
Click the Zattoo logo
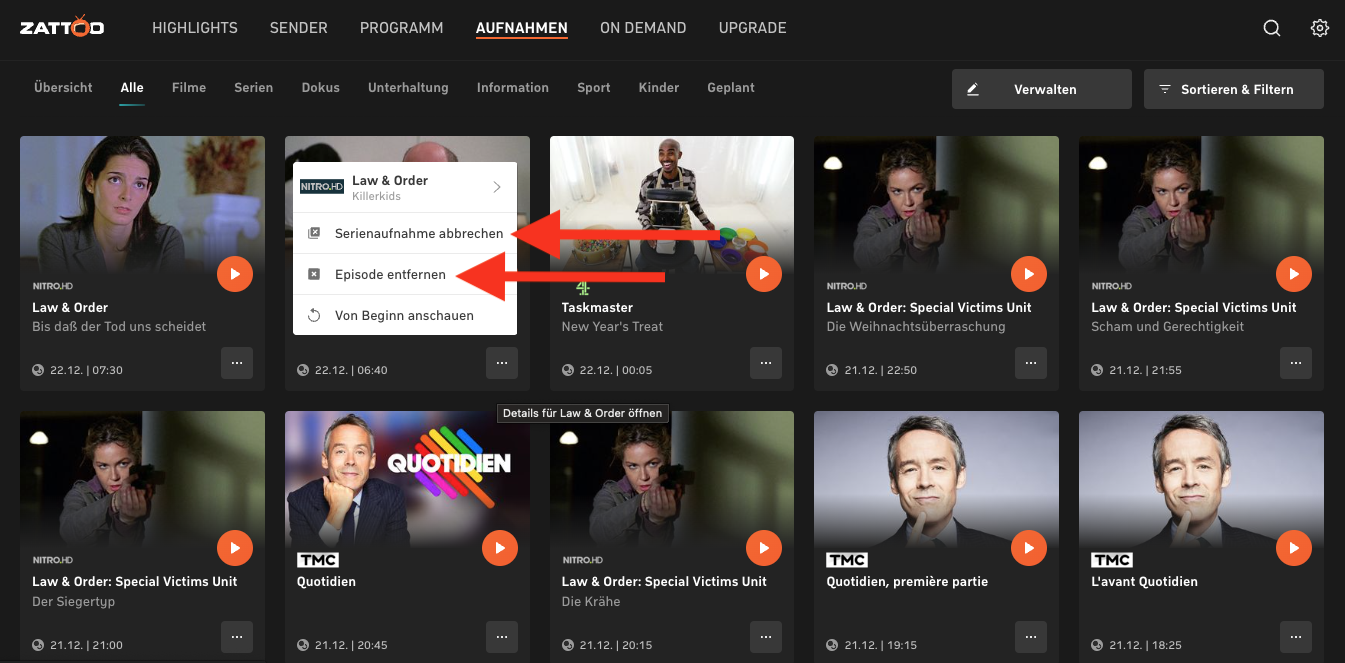[62, 28]
